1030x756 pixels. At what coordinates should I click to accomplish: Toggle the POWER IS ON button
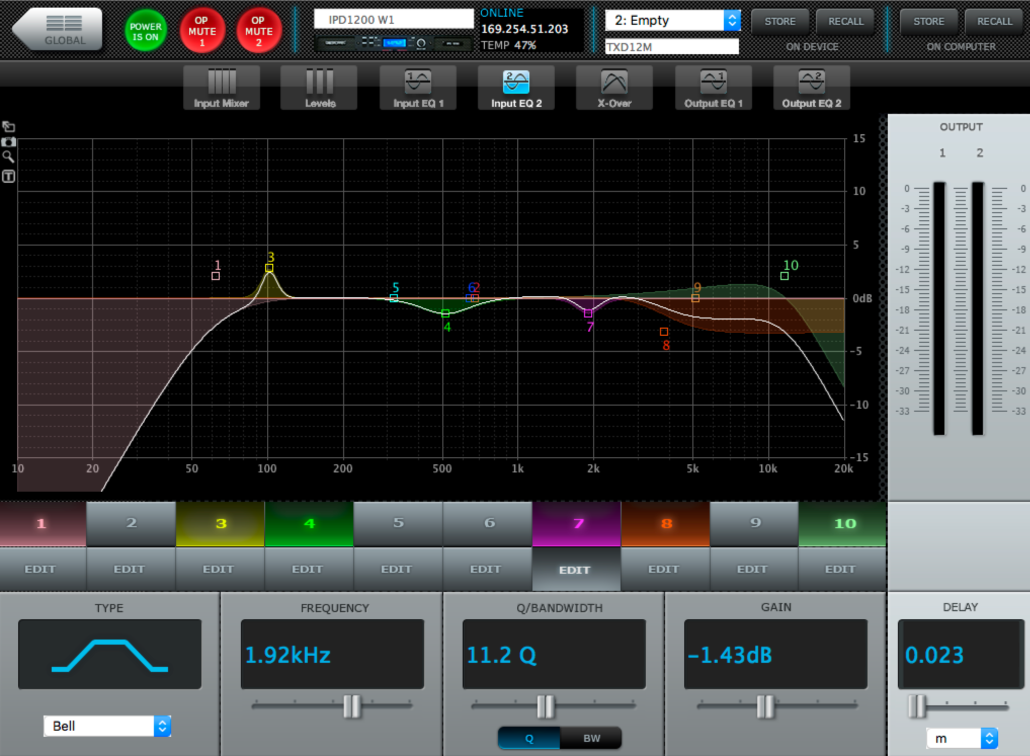[x=145, y=31]
